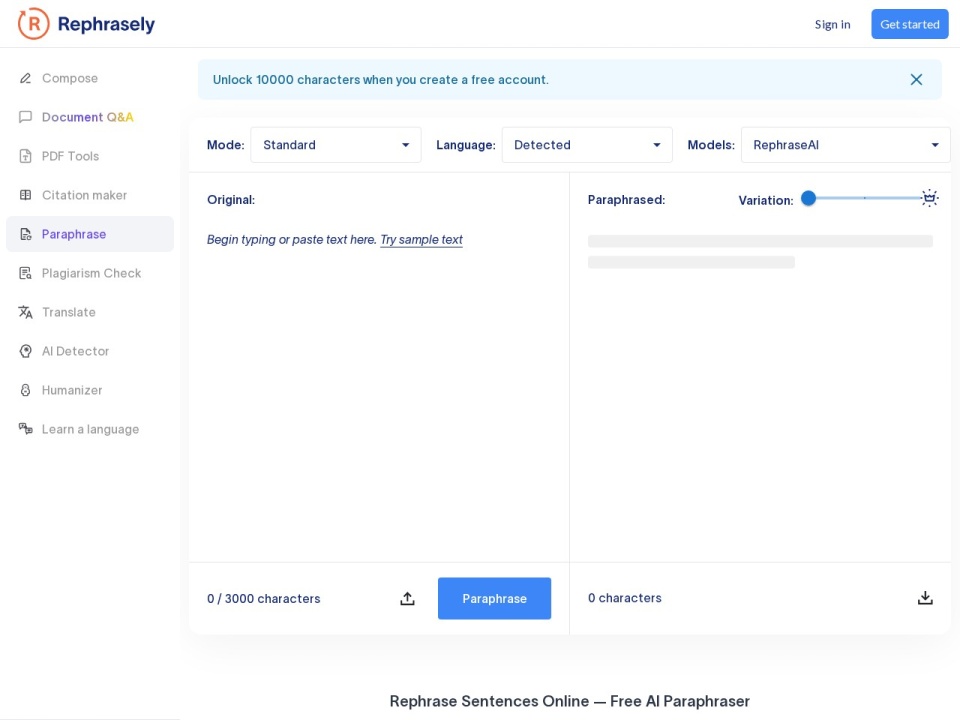Image resolution: width=960 pixels, height=720 pixels.
Task: Click the '0 / 3000 characters' counter
Action: 263,599
